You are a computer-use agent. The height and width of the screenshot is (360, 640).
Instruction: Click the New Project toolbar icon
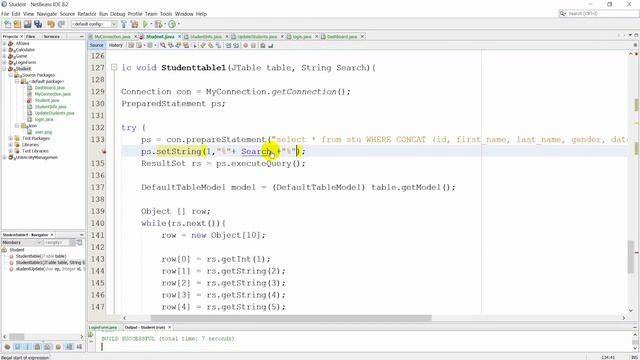point(18,24)
